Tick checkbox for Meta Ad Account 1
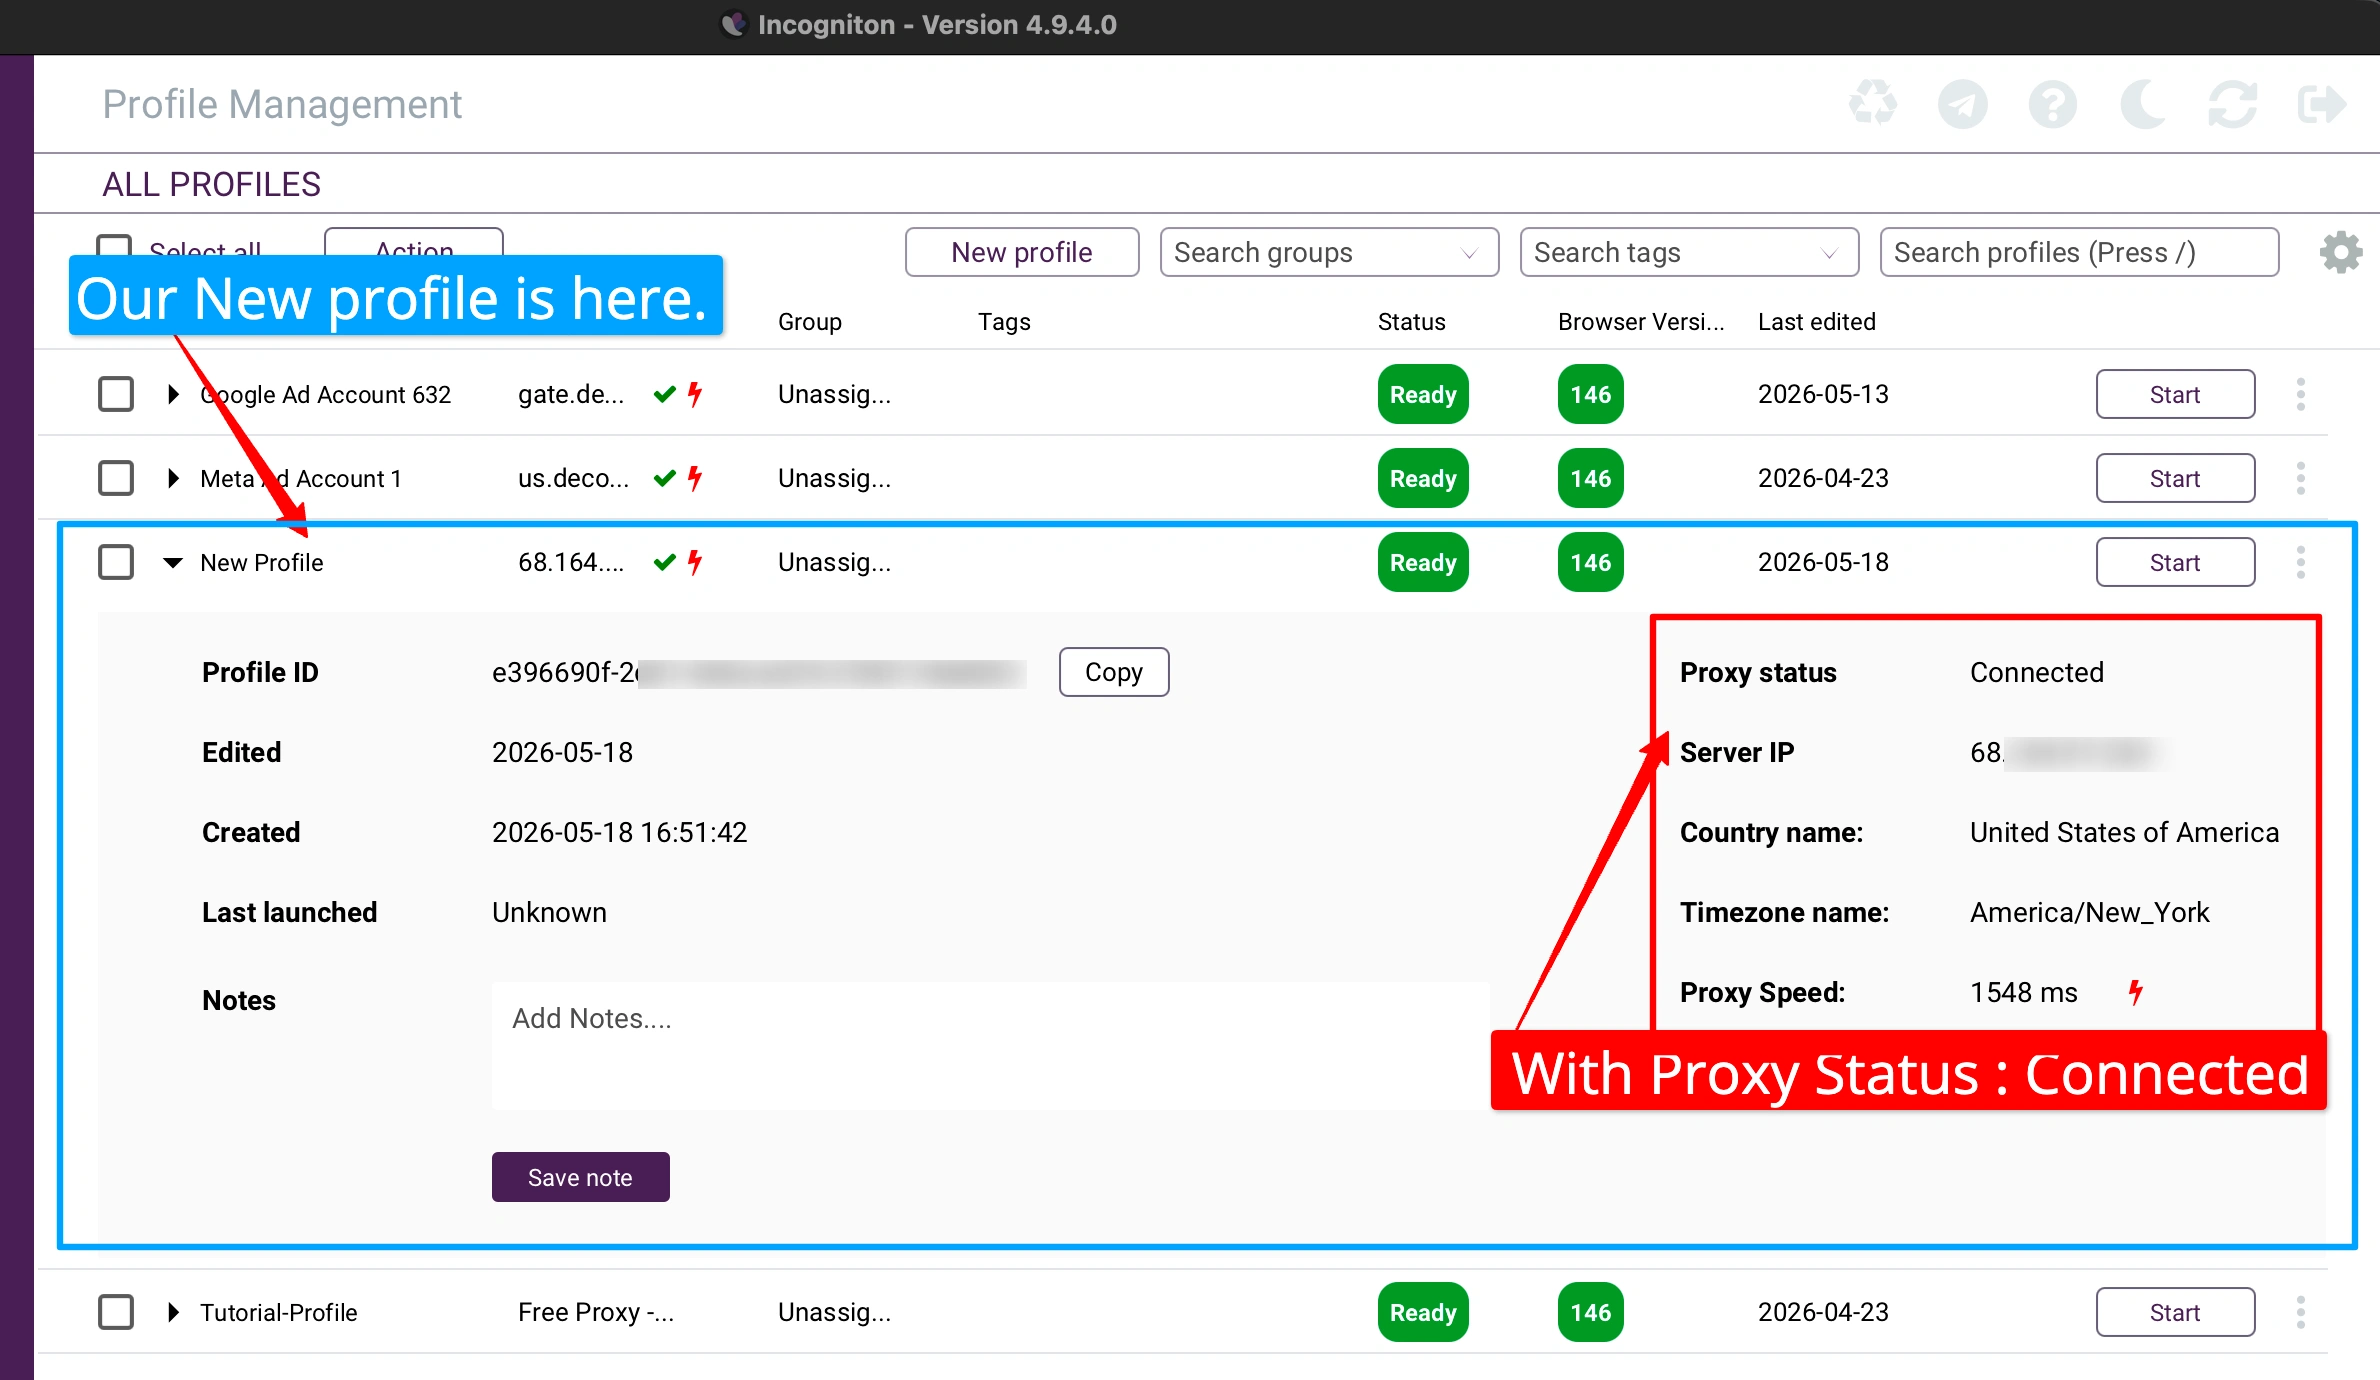Image resolution: width=2380 pixels, height=1380 pixels. (x=116, y=478)
